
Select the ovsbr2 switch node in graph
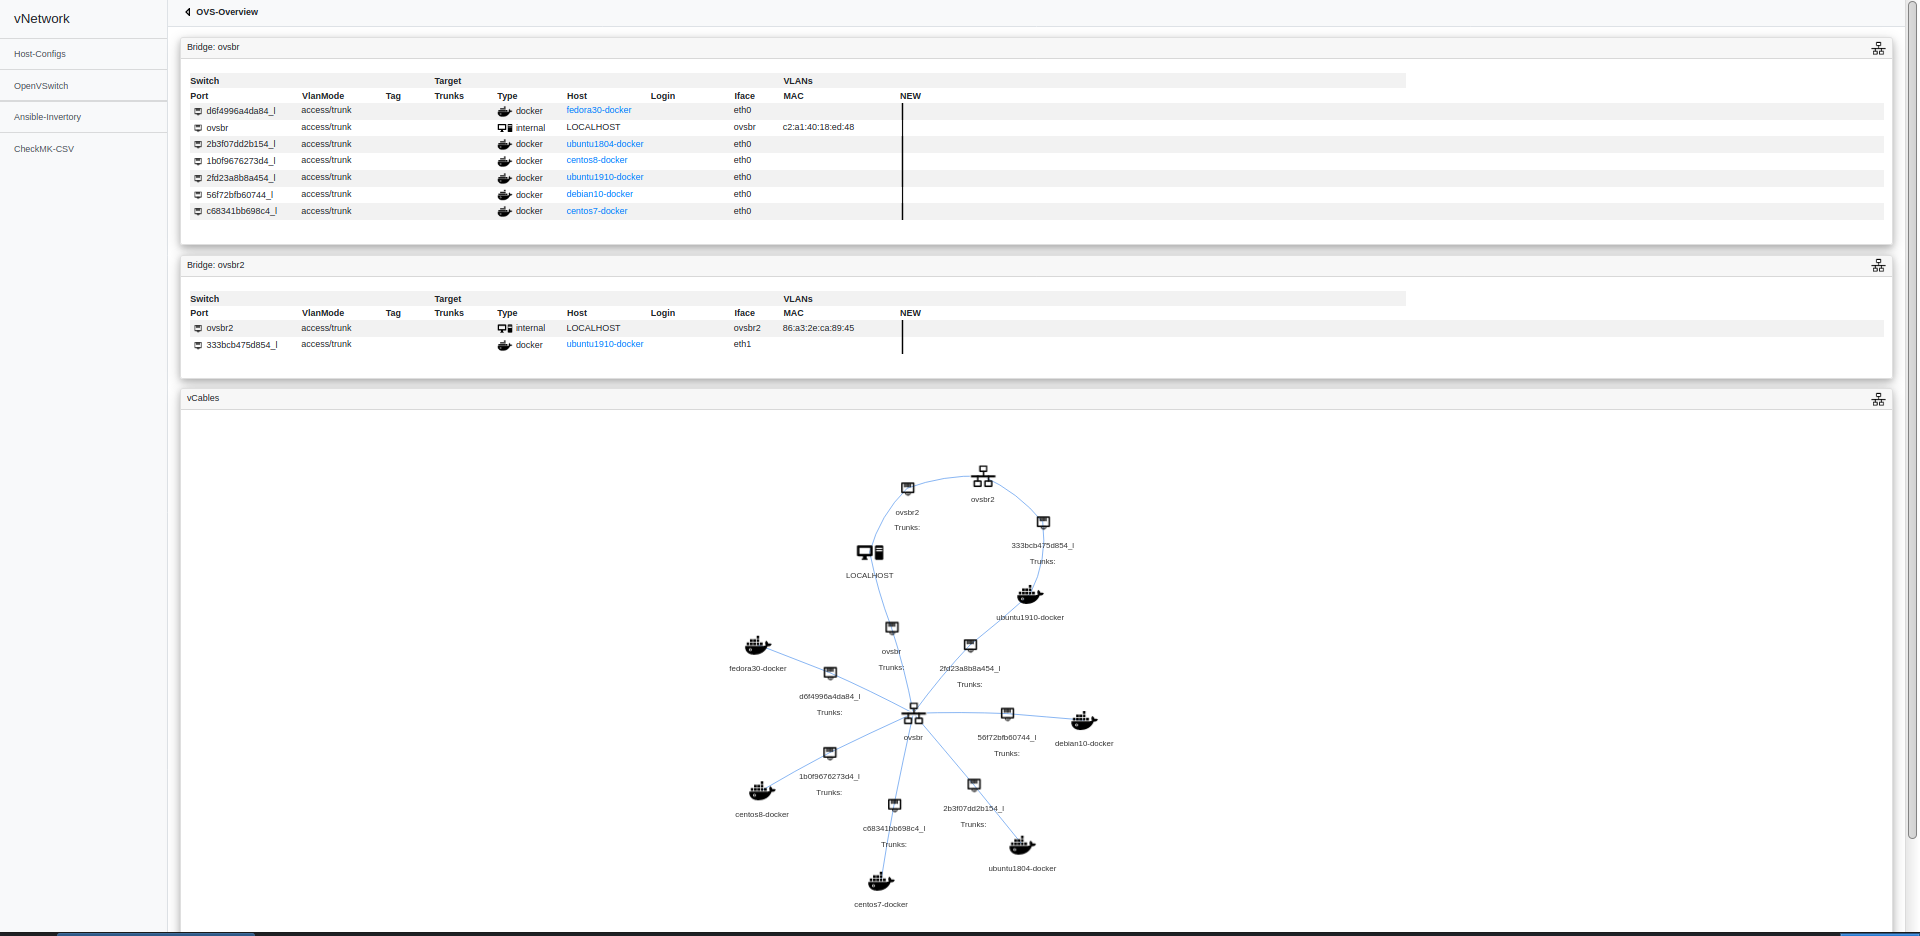pos(983,476)
